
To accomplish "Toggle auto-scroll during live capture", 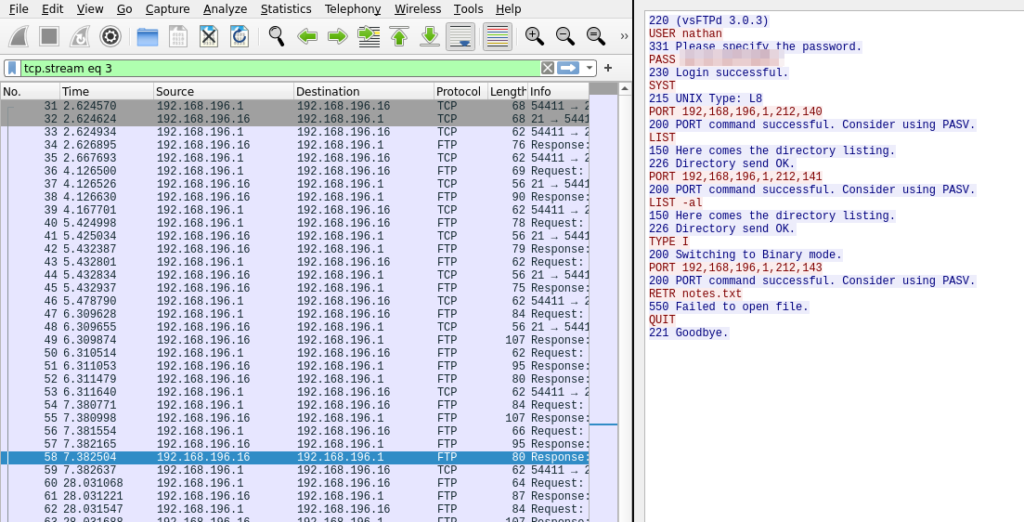I will tap(460, 37).
